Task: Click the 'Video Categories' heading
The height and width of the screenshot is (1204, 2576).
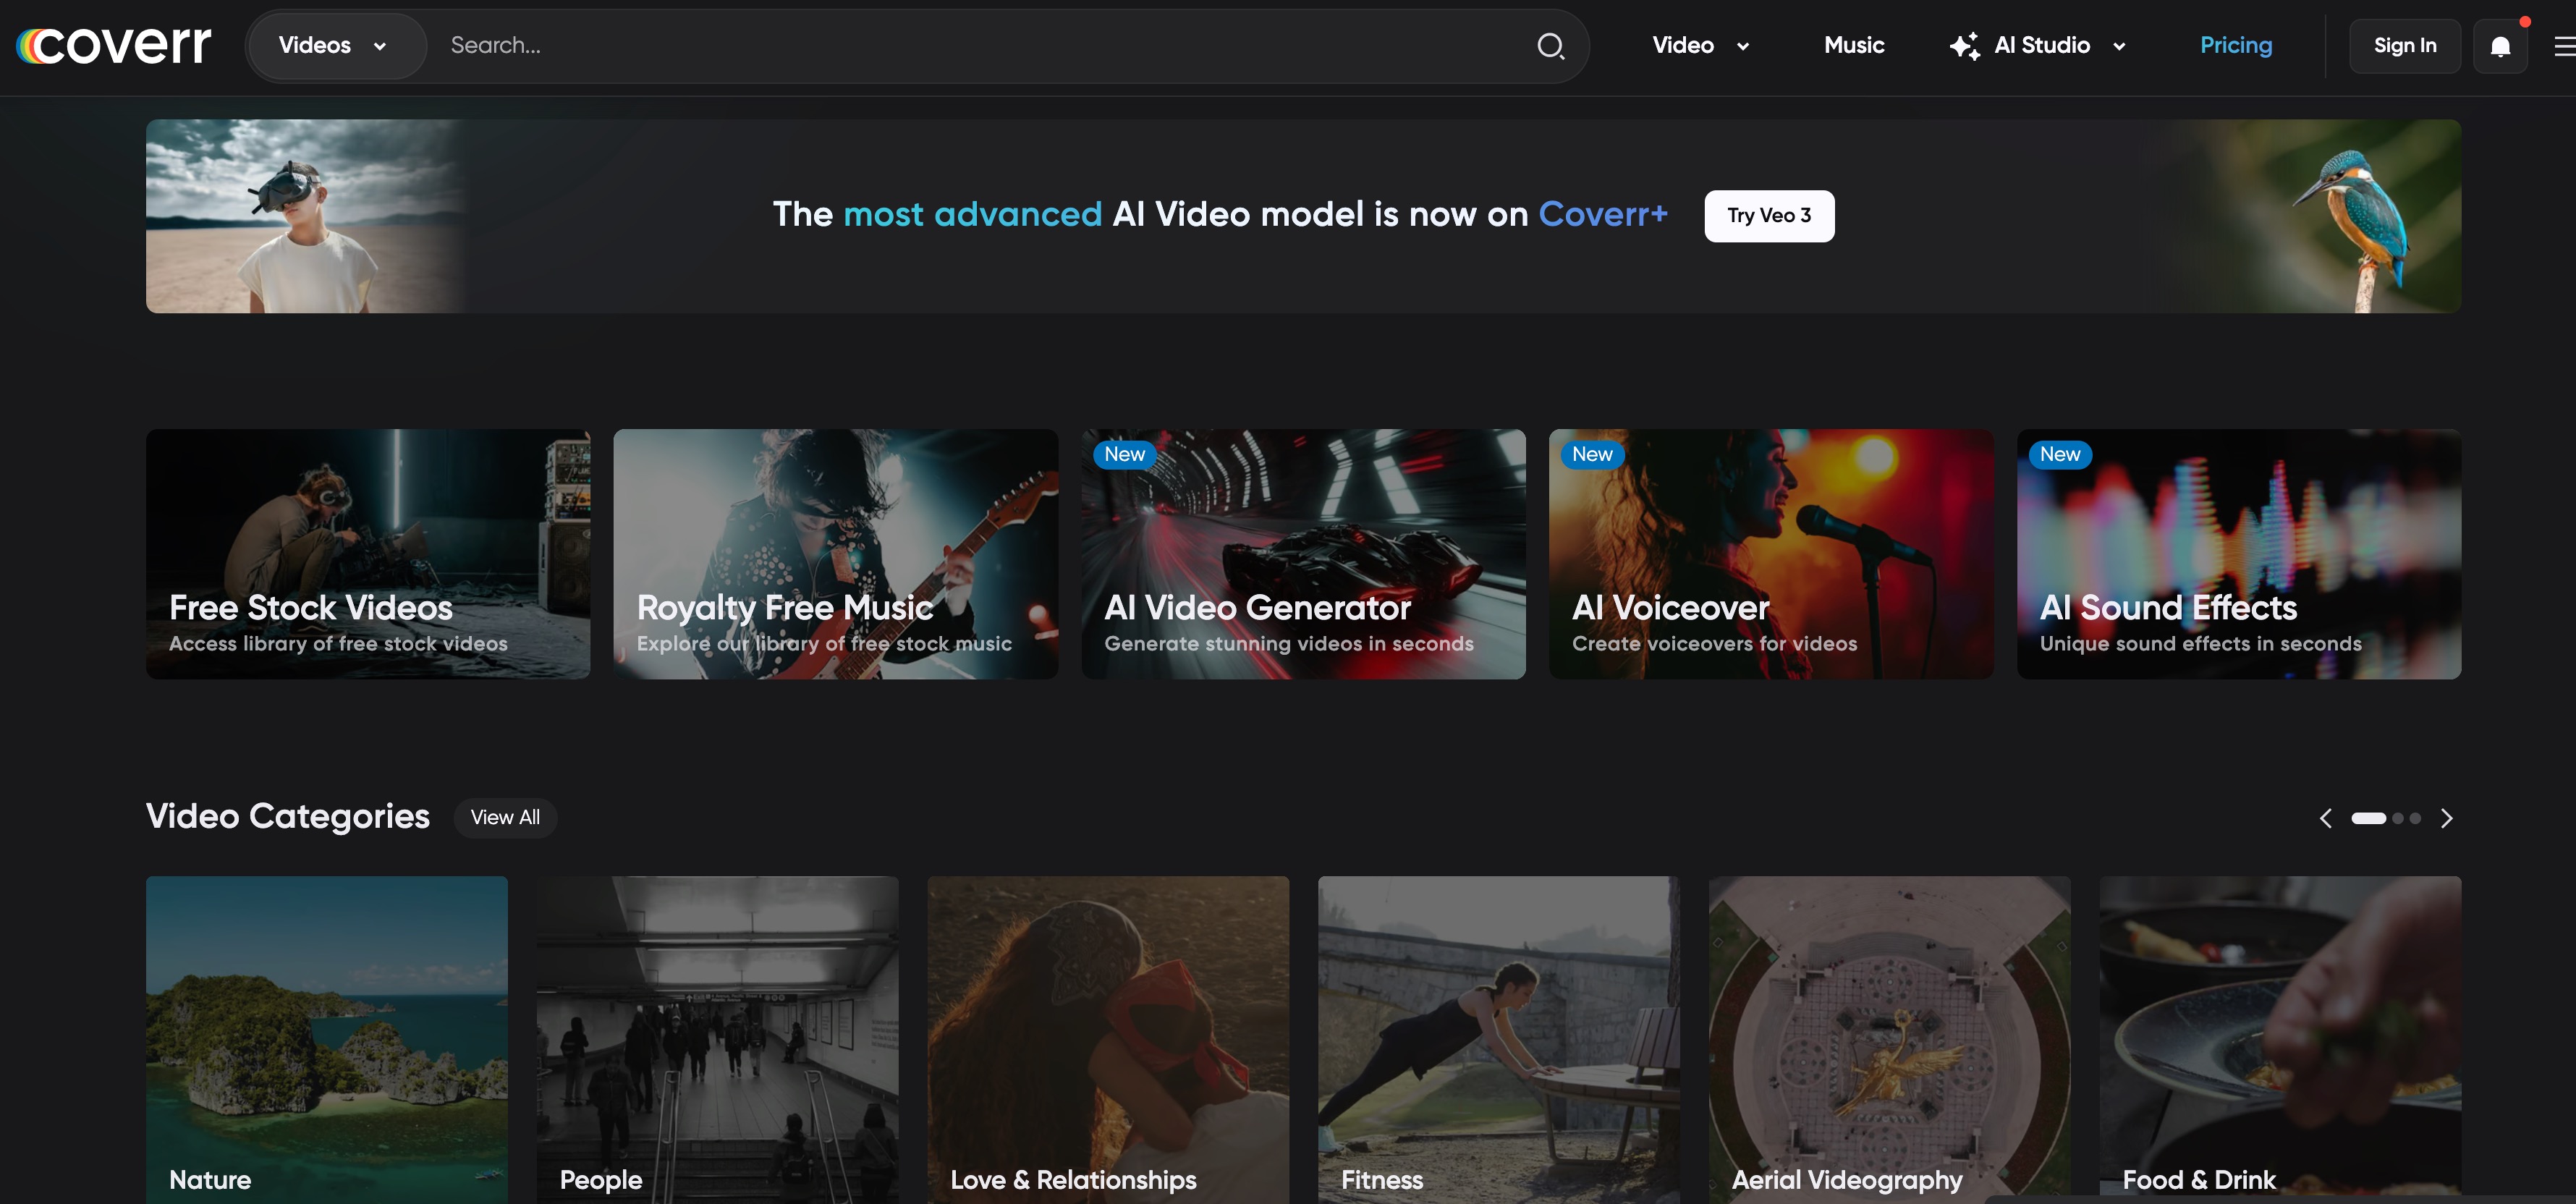Action: [288, 816]
